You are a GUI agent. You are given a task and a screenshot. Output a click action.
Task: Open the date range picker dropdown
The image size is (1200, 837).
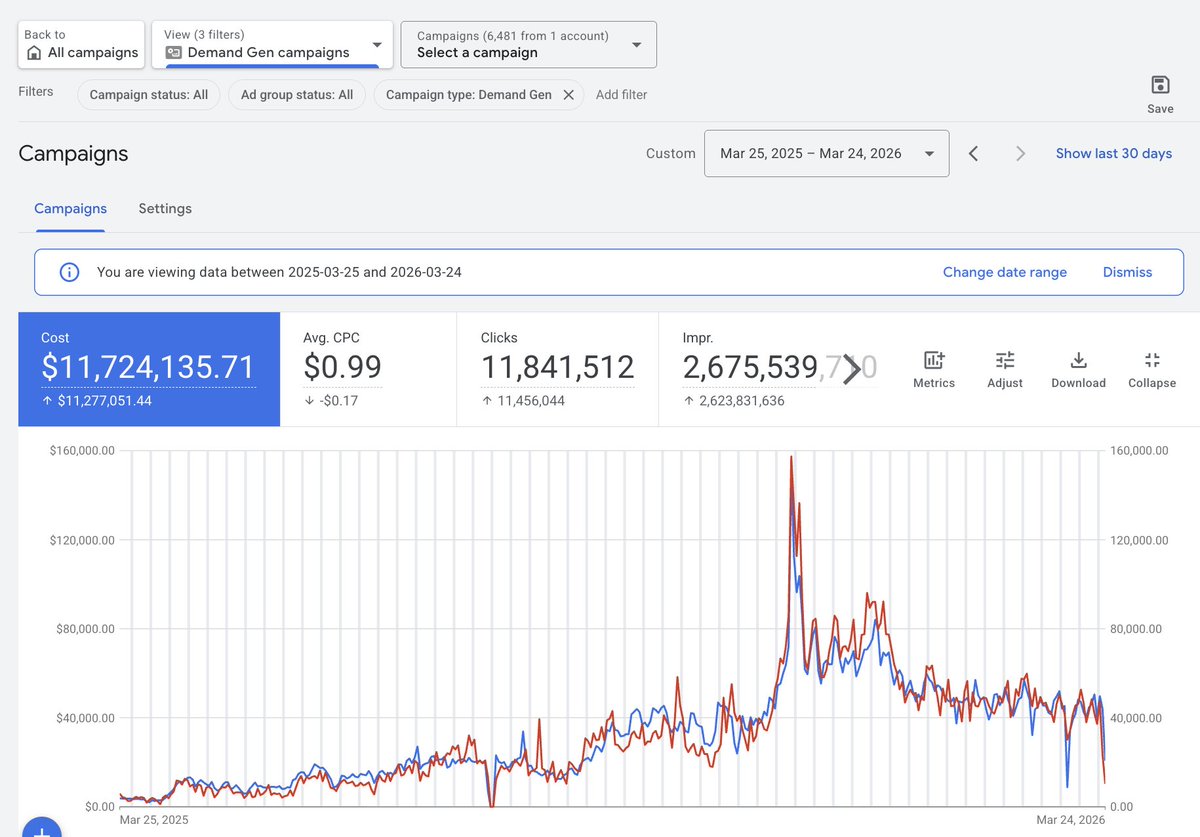click(826, 153)
